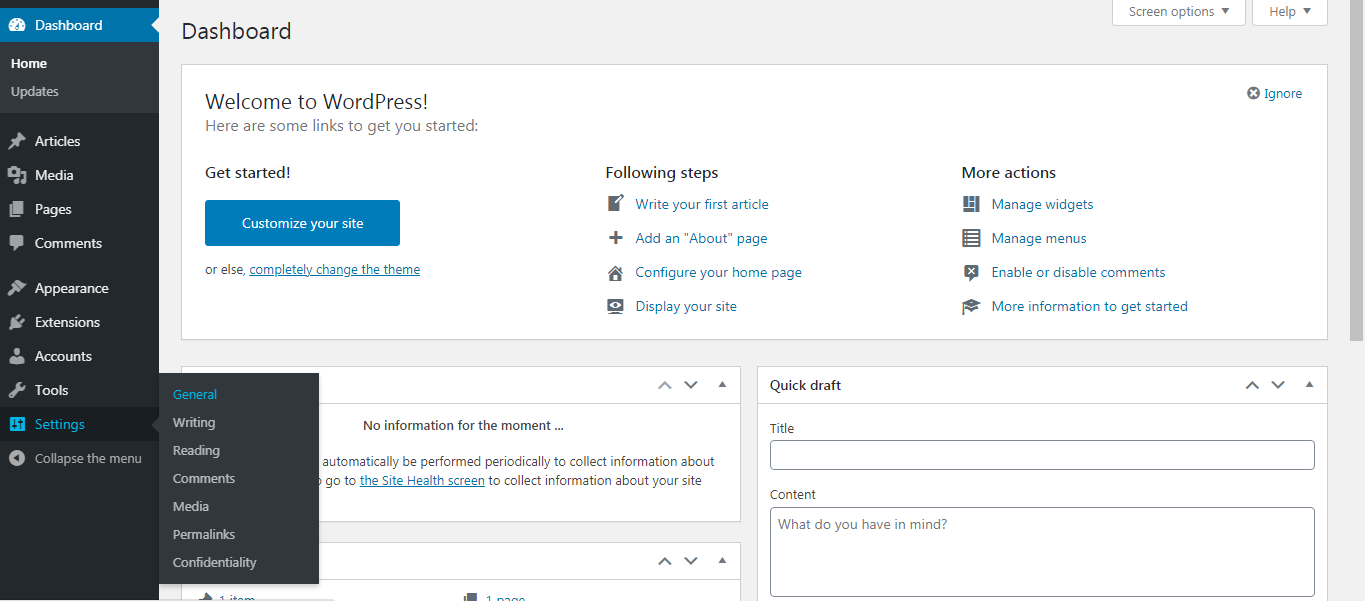Click the edit icon beside Write your first article
The width and height of the screenshot is (1365, 601).
[616, 204]
